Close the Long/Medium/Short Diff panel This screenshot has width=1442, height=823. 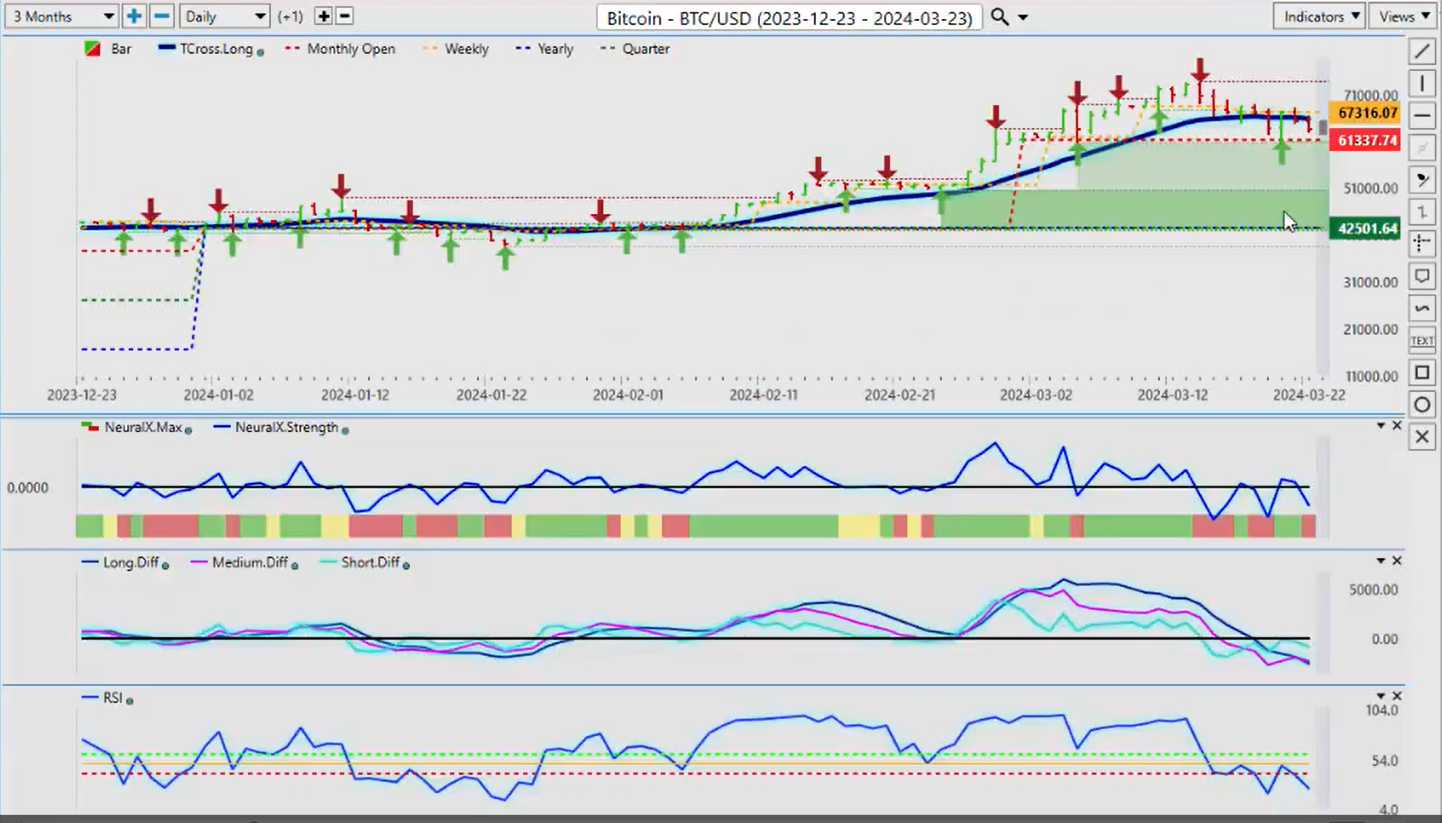[1397, 561]
